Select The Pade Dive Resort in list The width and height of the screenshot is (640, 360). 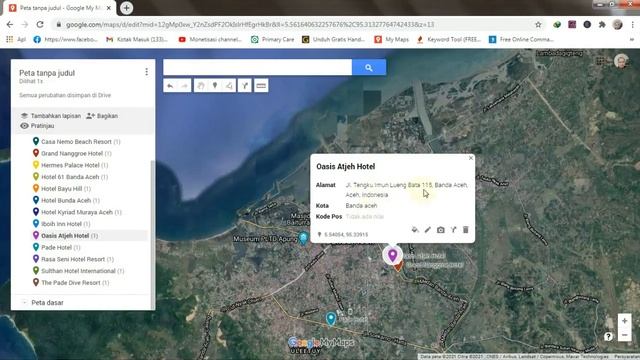coord(71,282)
